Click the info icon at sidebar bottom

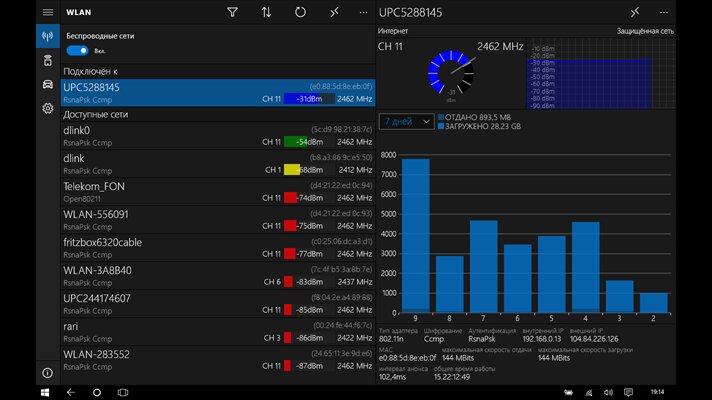pos(46,372)
